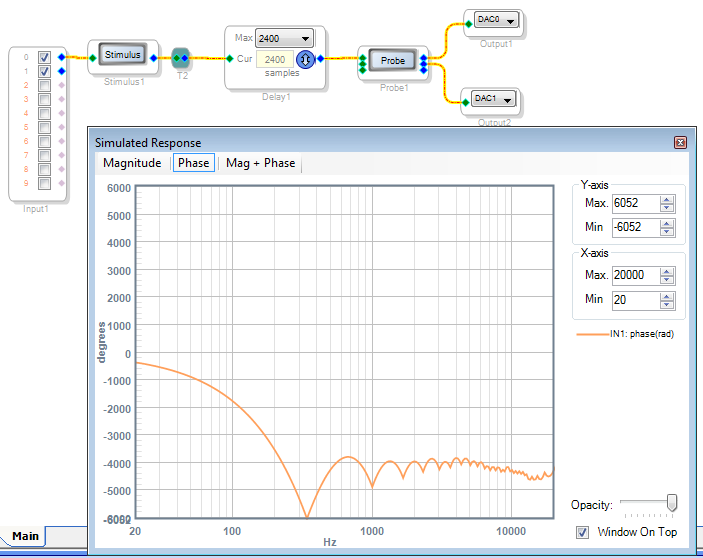Screen dimensions: 703x558
Task: Decrease the Y-axis Min value with down arrow
Action: tap(667, 232)
